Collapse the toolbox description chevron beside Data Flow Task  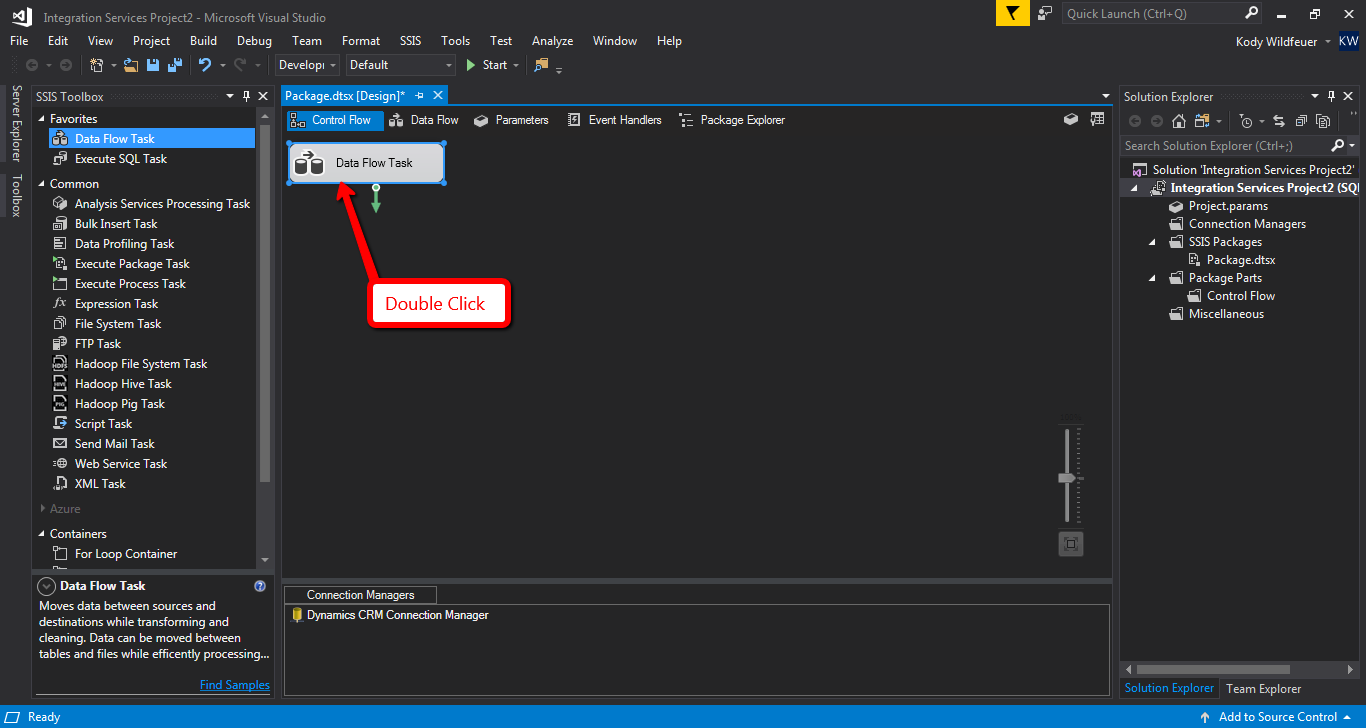(46, 586)
